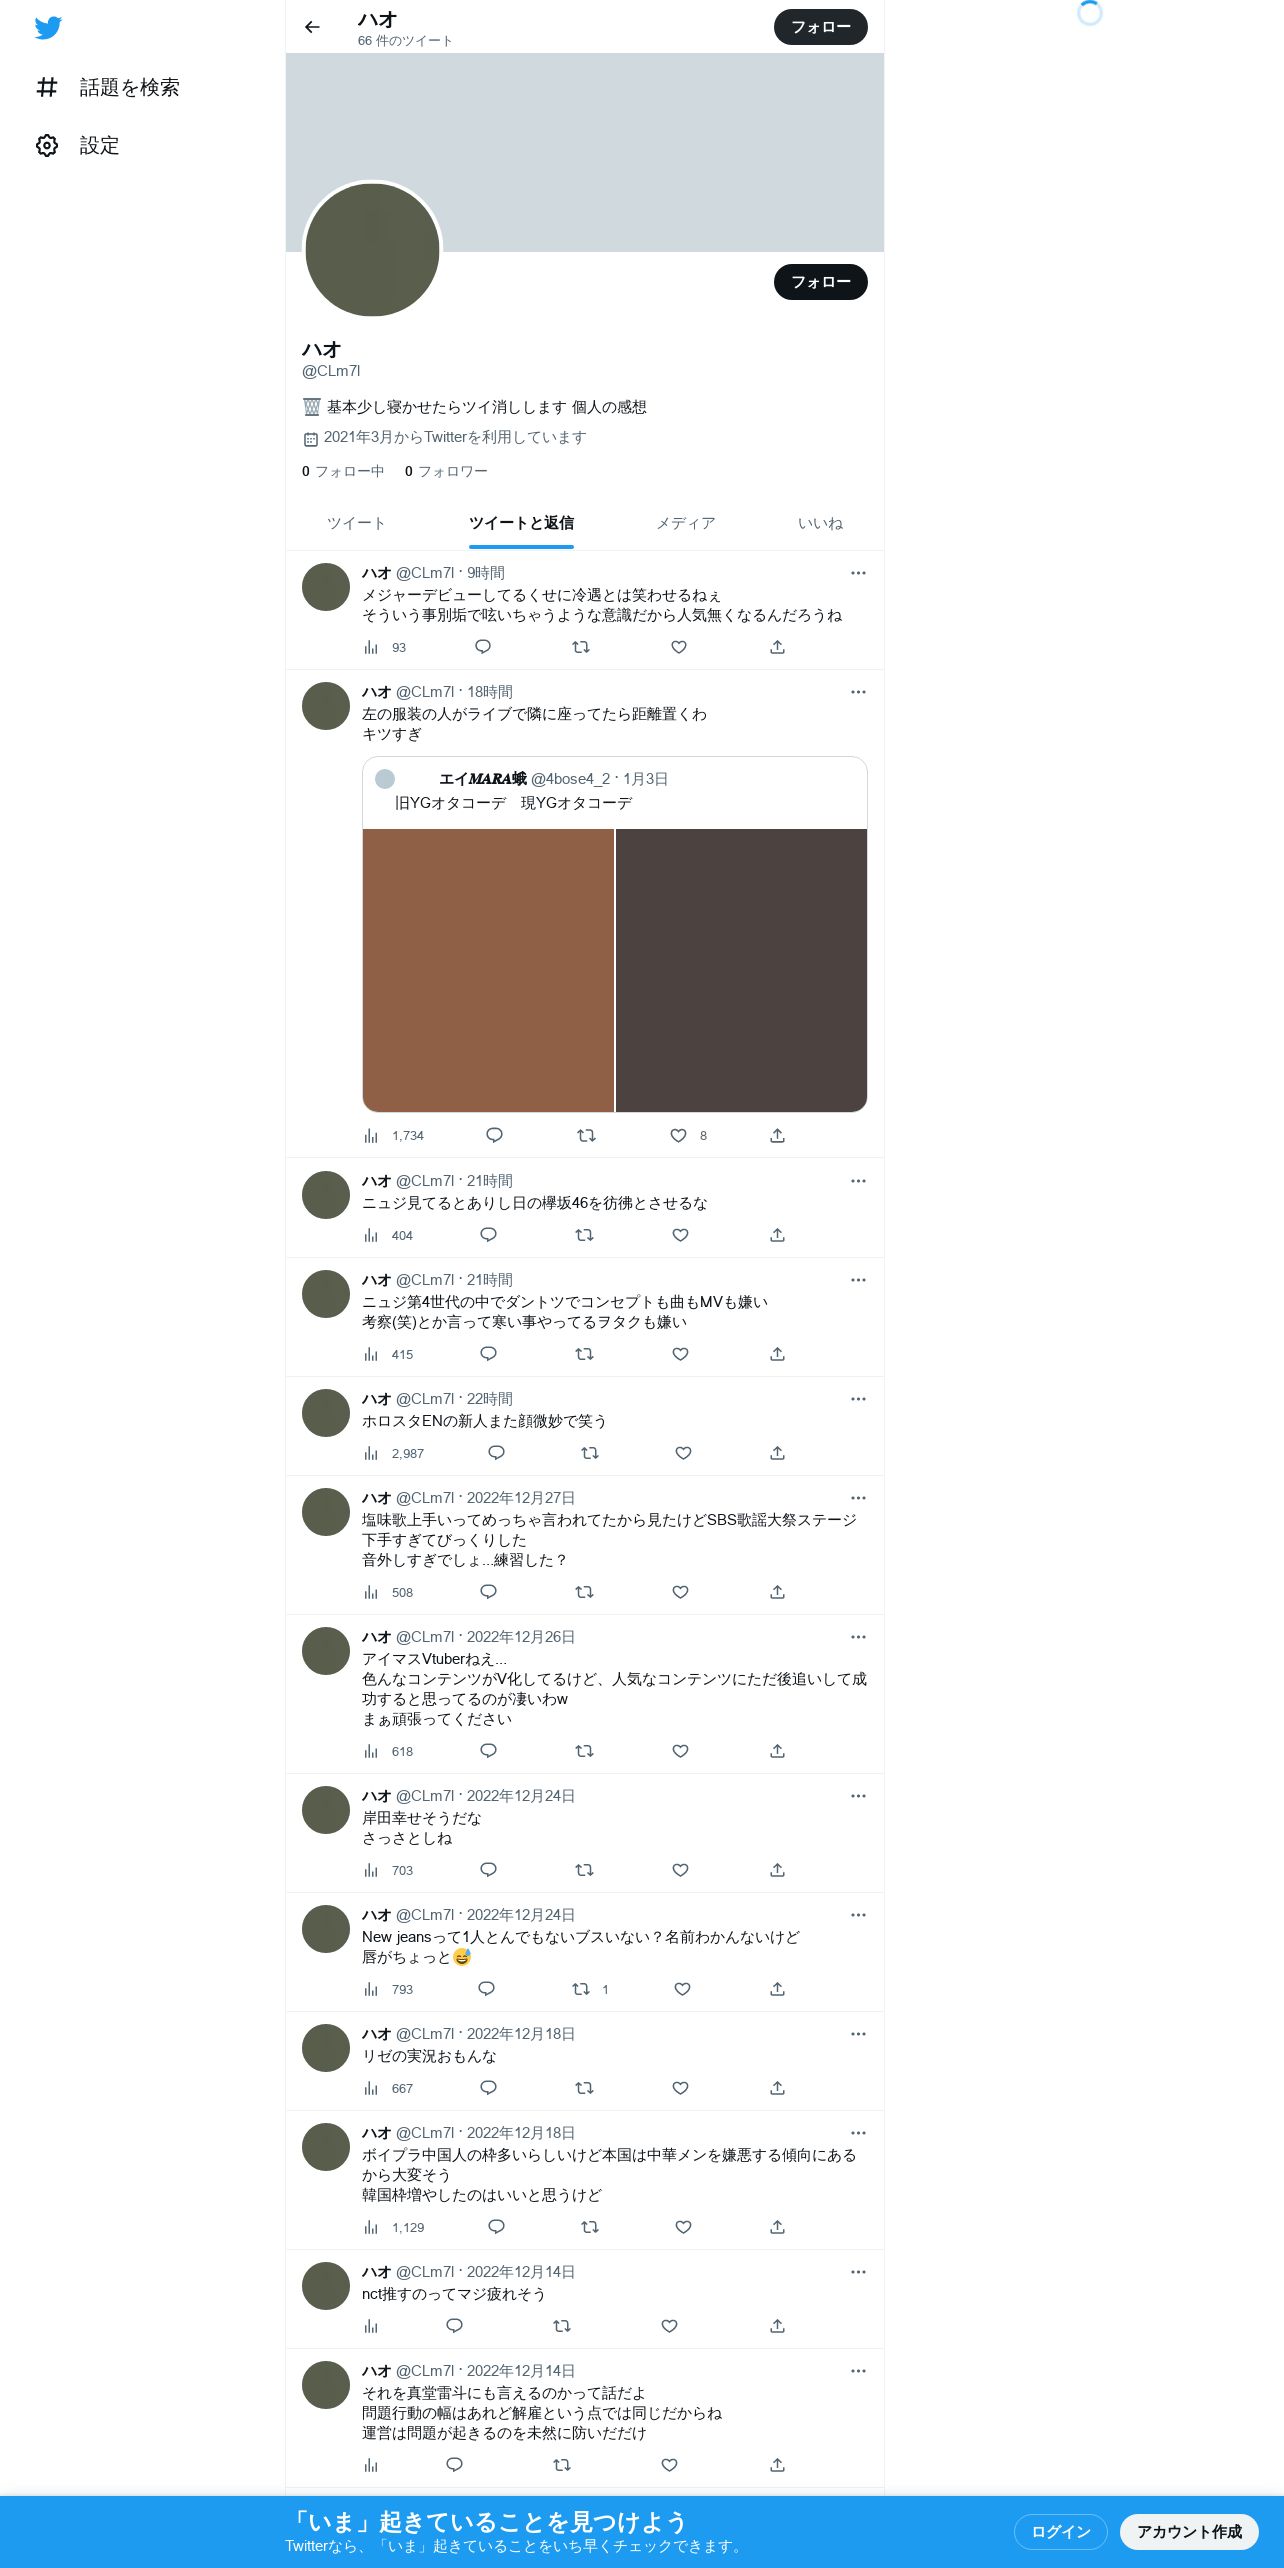Open the left brown image in quoted tweet

click(x=488, y=970)
